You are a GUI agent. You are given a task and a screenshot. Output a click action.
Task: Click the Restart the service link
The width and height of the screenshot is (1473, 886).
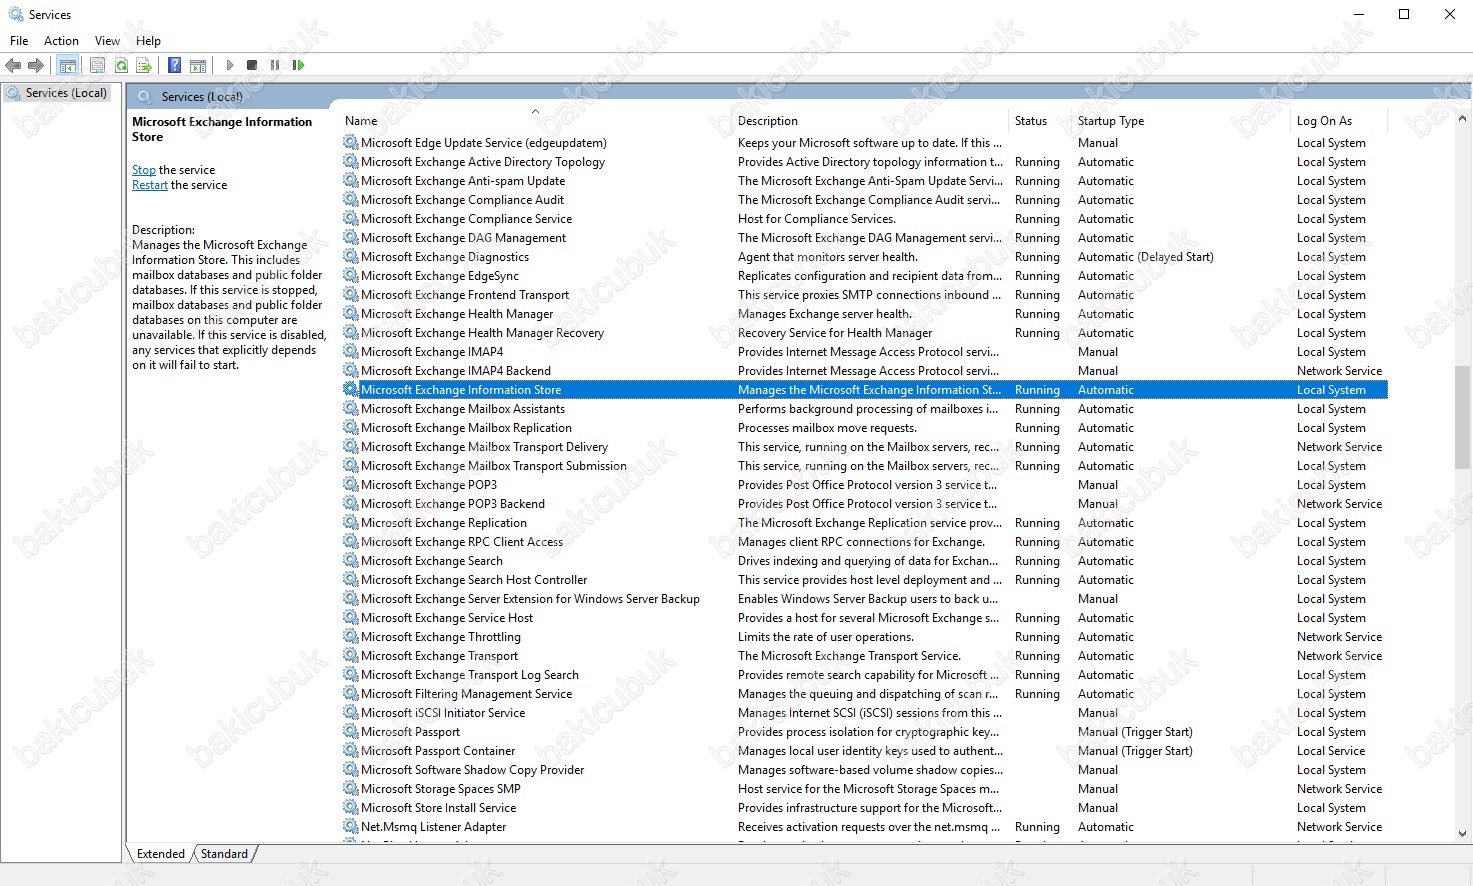pos(150,185)
